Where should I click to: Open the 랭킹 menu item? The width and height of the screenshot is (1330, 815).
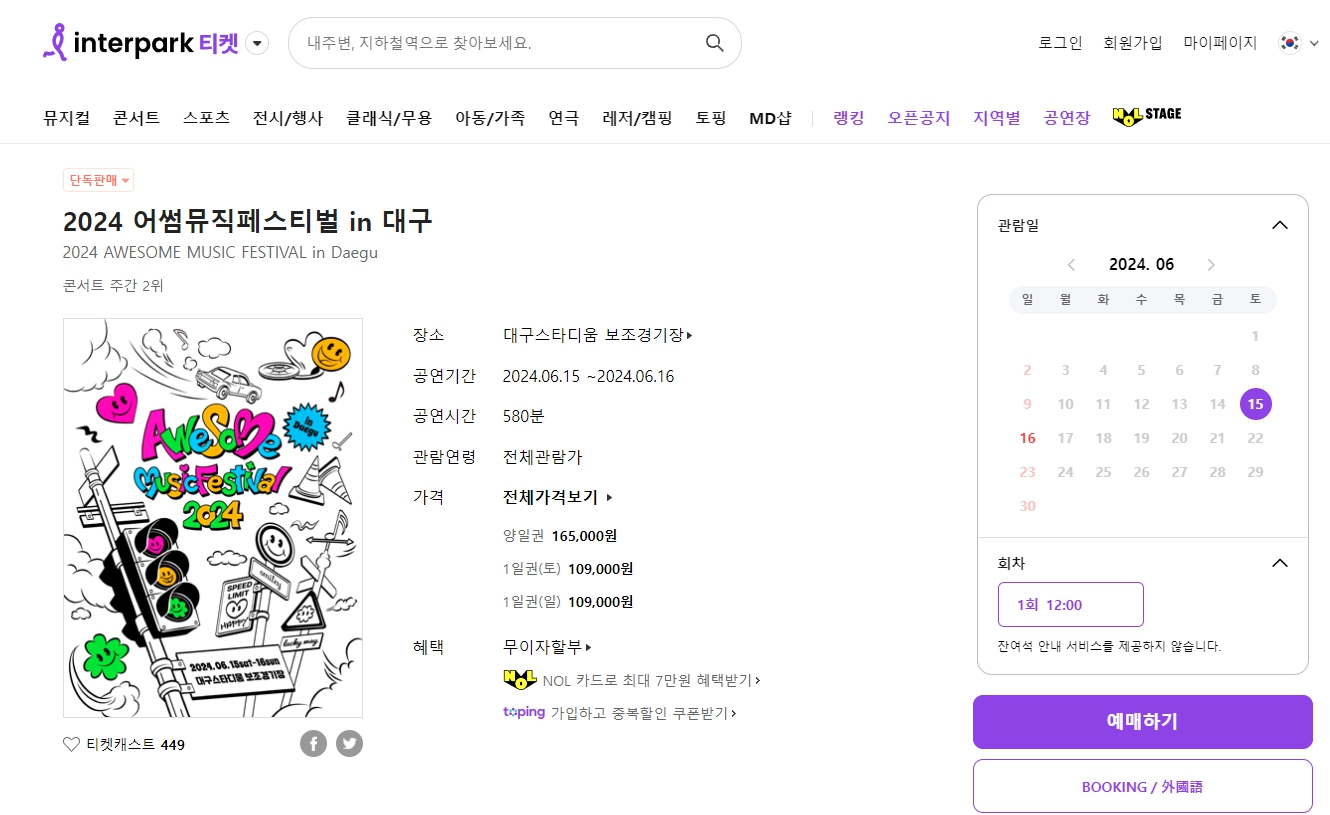point(849,117)
